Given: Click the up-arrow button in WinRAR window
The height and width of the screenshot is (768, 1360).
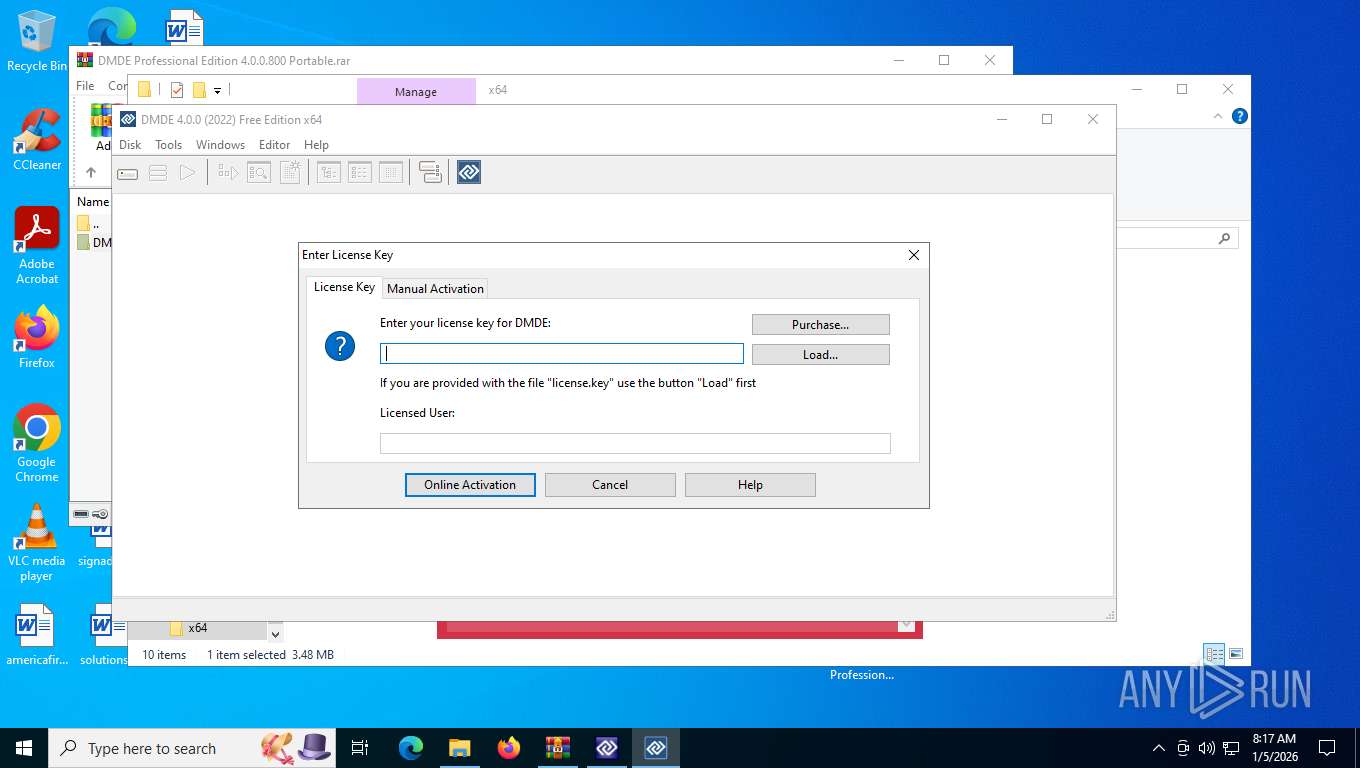Looking at the screenshot, I should coord(90,172).
